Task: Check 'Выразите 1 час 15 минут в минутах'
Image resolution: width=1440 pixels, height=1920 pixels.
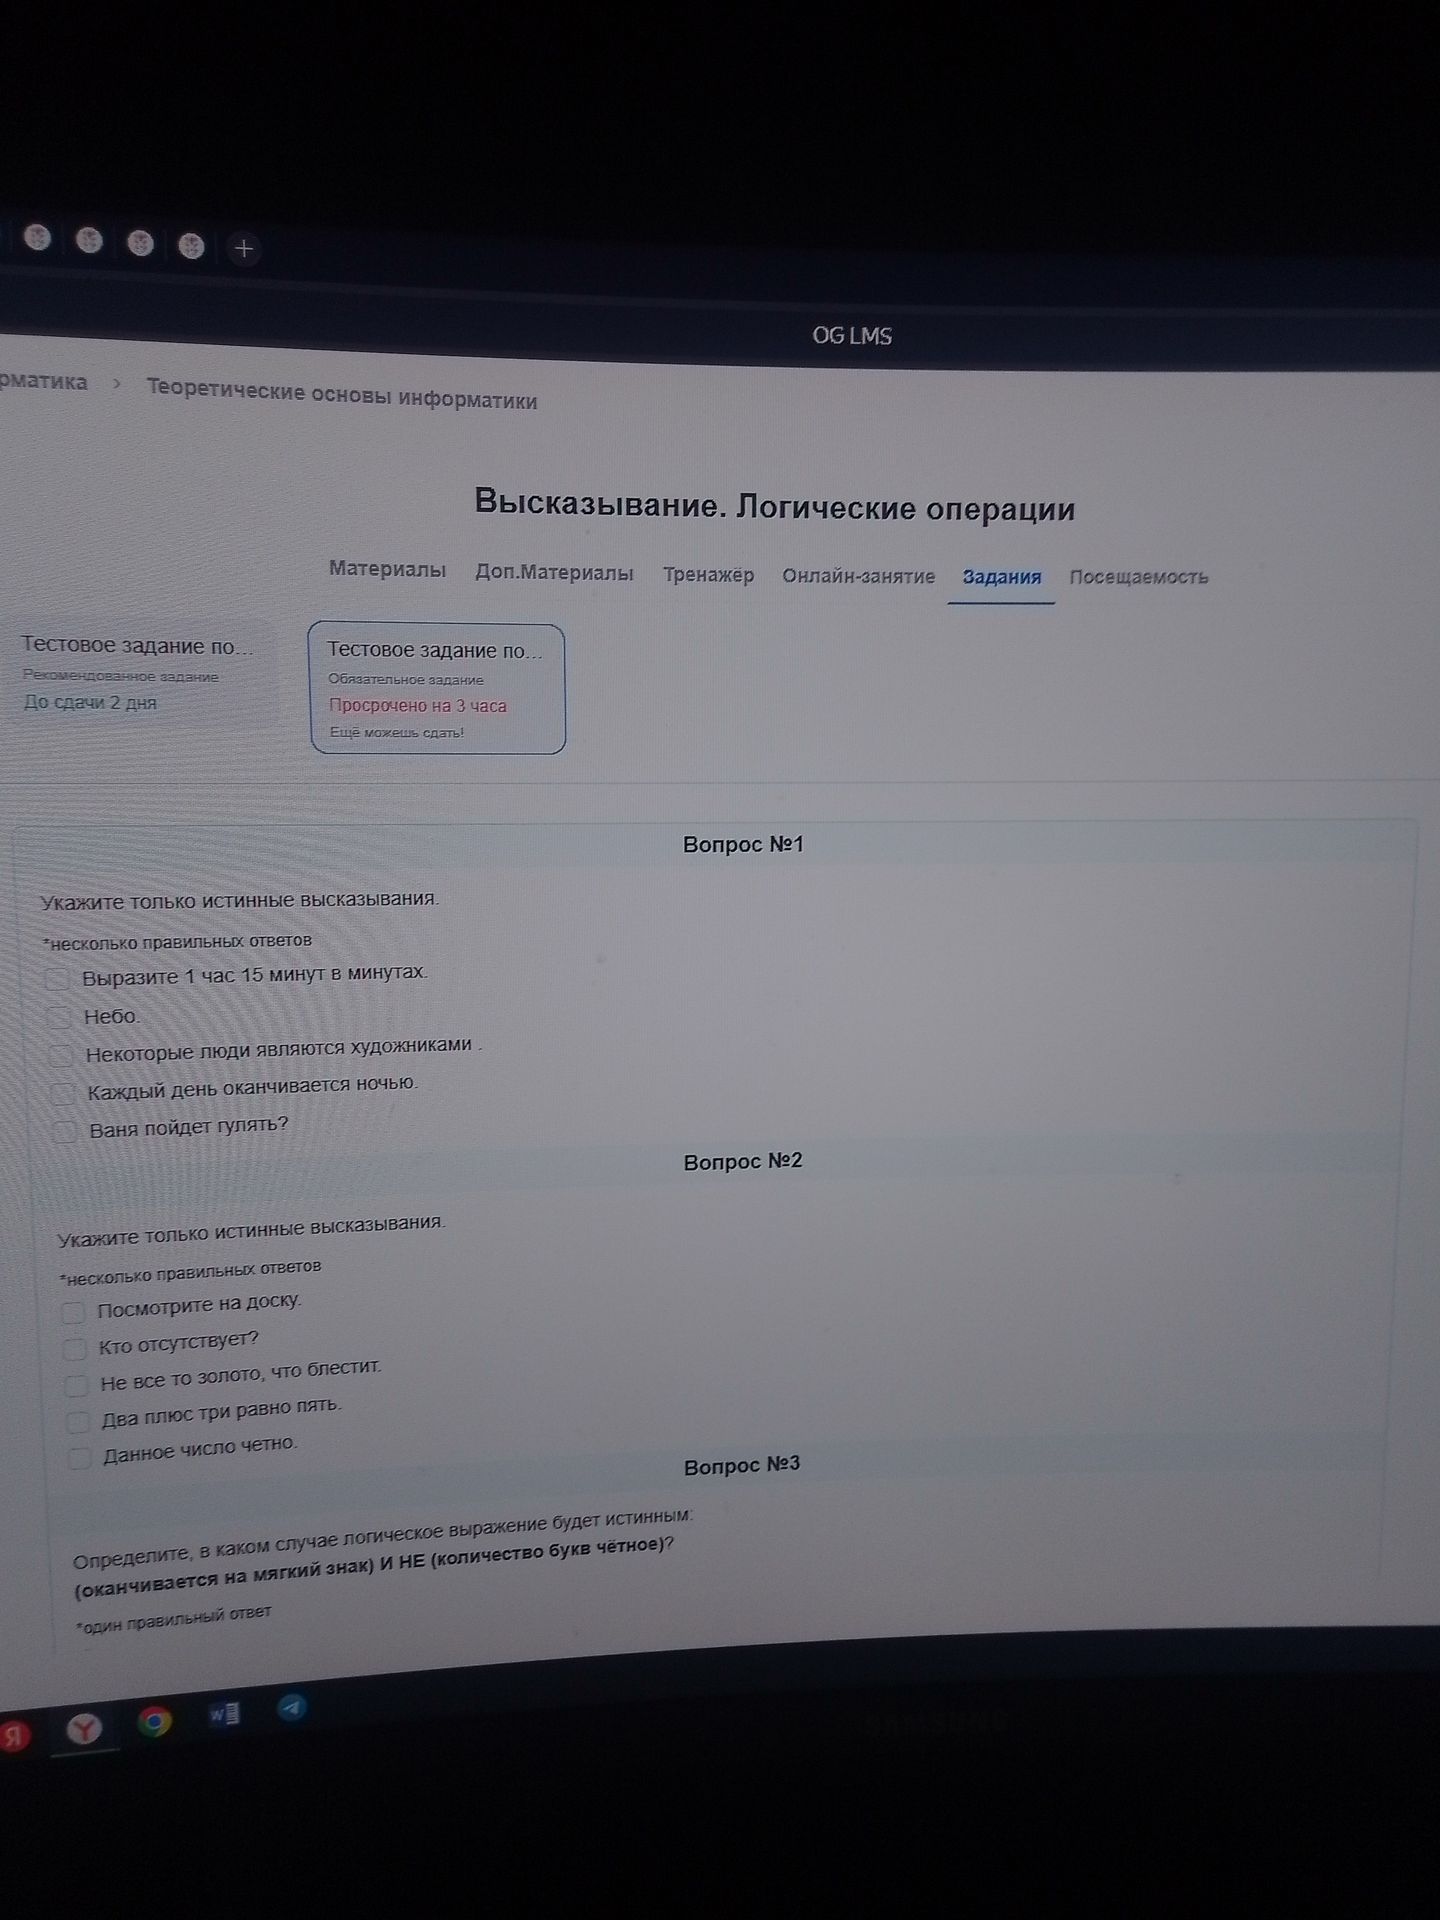Action: [58, 979]
